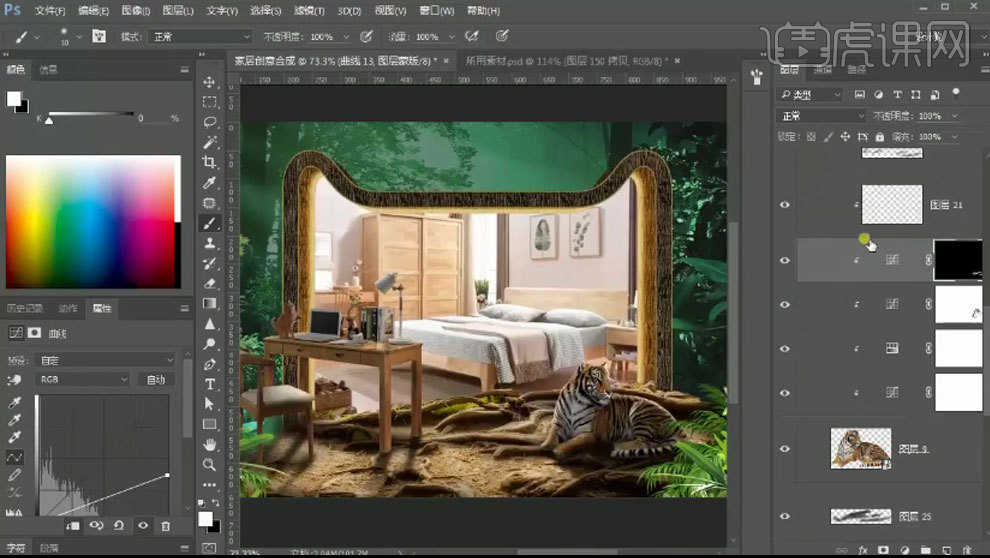990x558 pixels.
Task: Toggle the layer filter on/off switch
Action: 956,93
